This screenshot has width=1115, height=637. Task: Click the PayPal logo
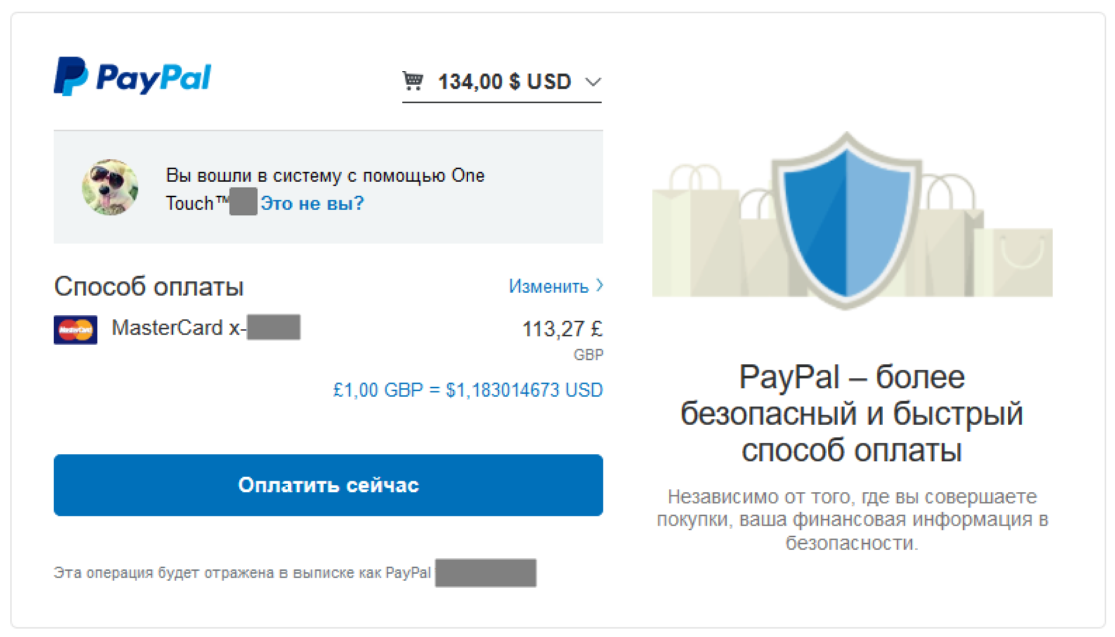click(x=132, y=78)
